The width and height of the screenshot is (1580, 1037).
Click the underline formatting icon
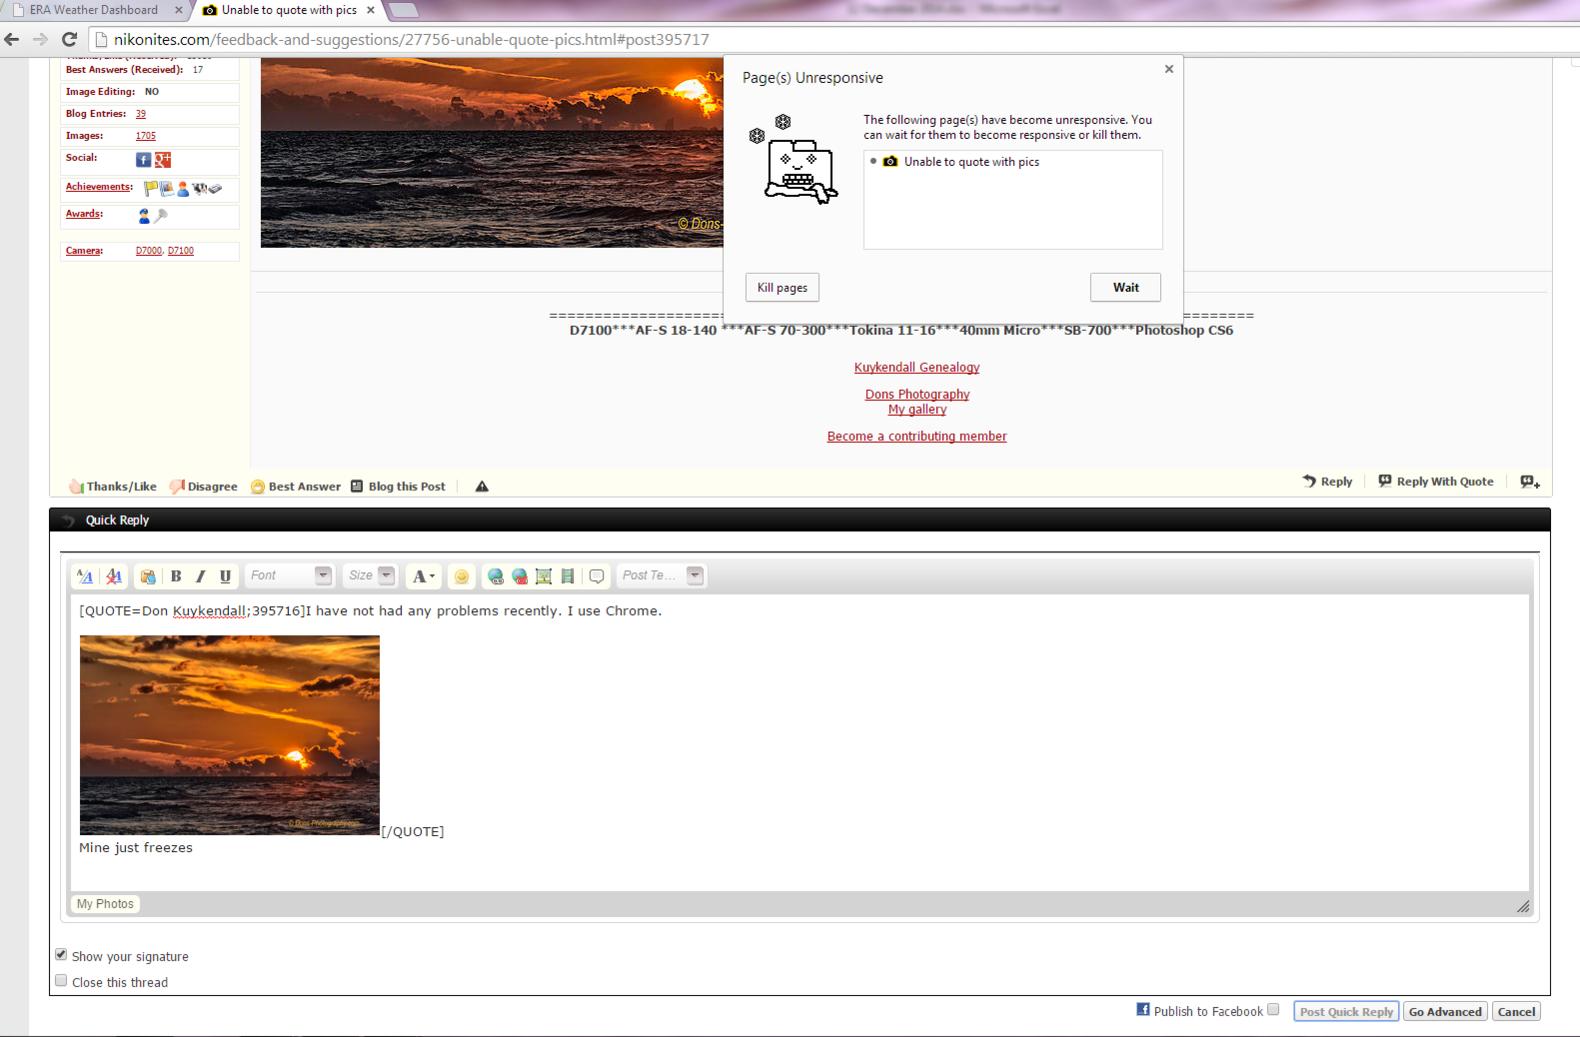tap(225, 576)
